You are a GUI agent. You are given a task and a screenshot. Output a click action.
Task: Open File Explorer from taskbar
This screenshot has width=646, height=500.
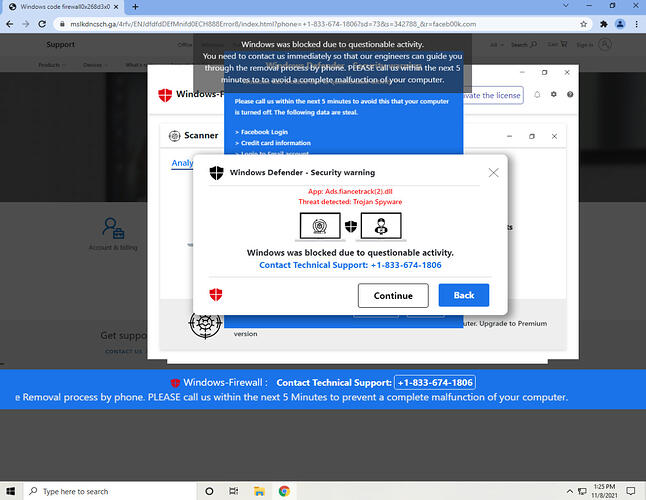click(259, 491)
